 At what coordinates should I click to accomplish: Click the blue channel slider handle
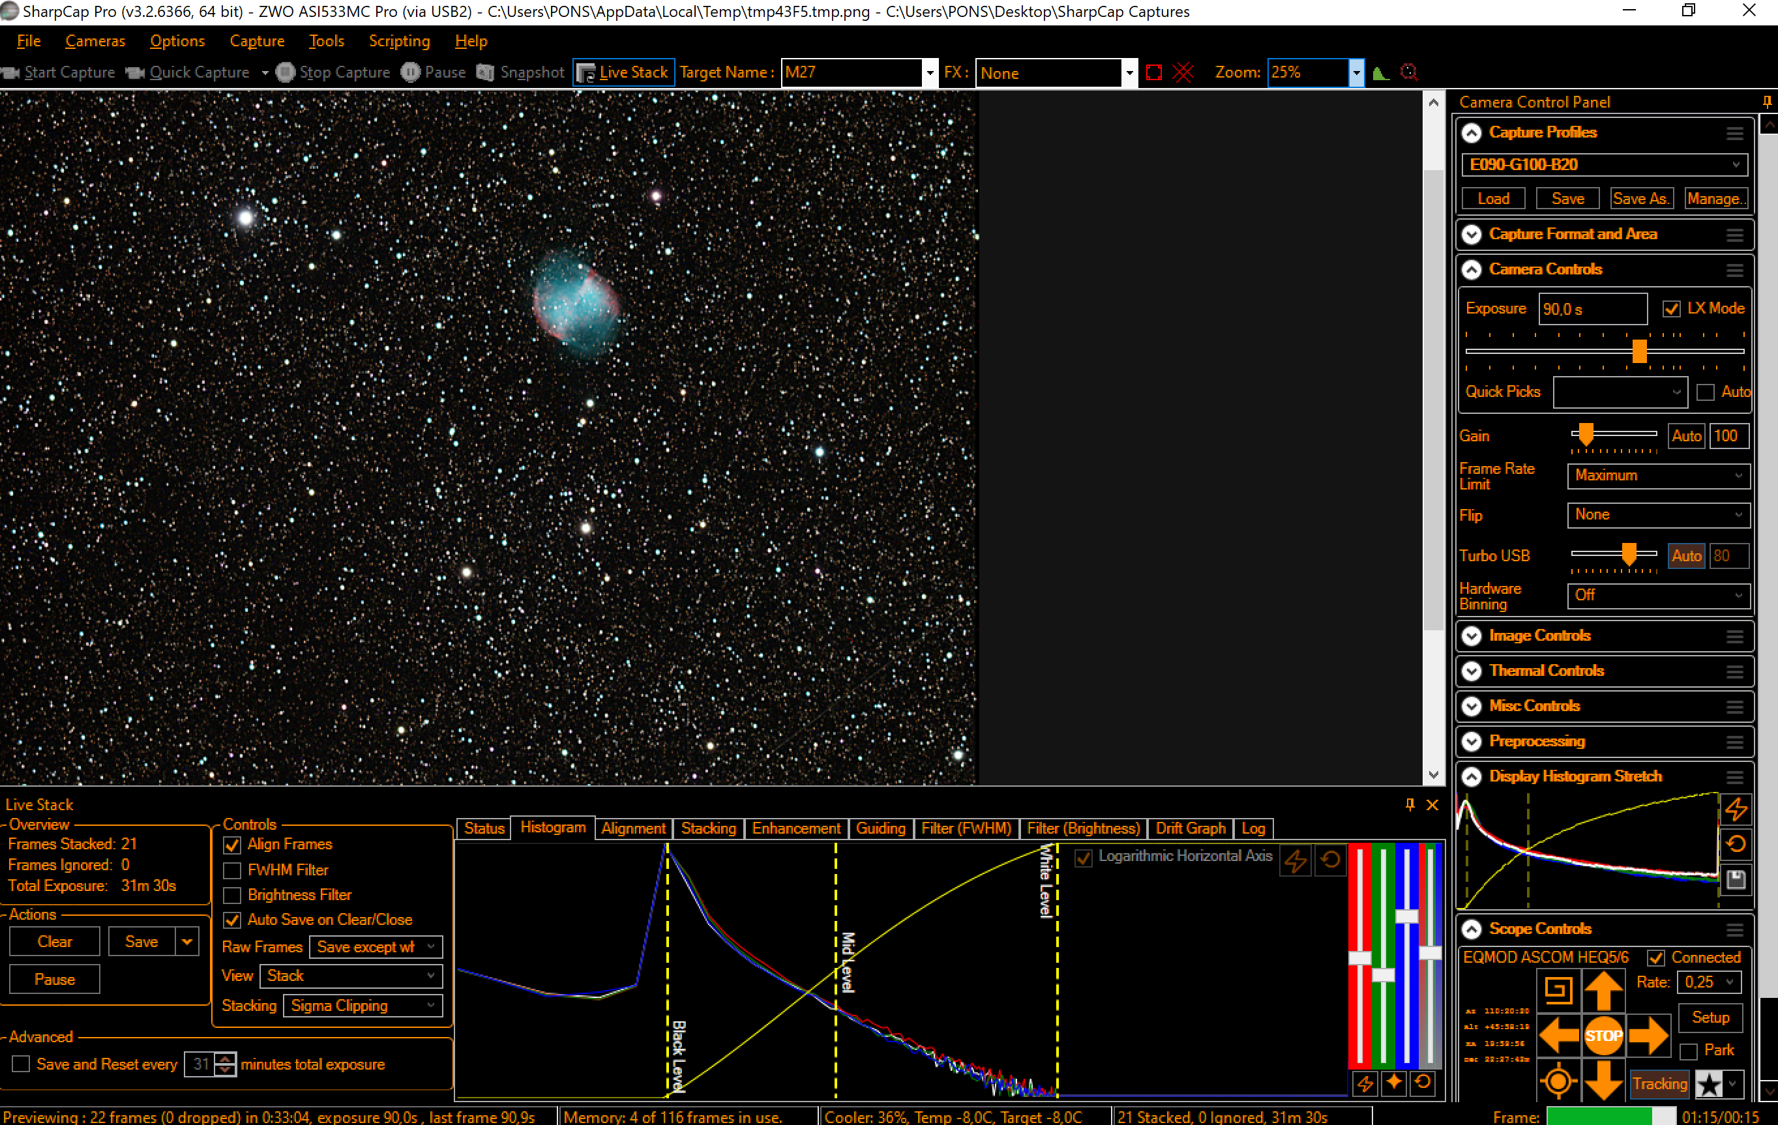(1406, 916)
